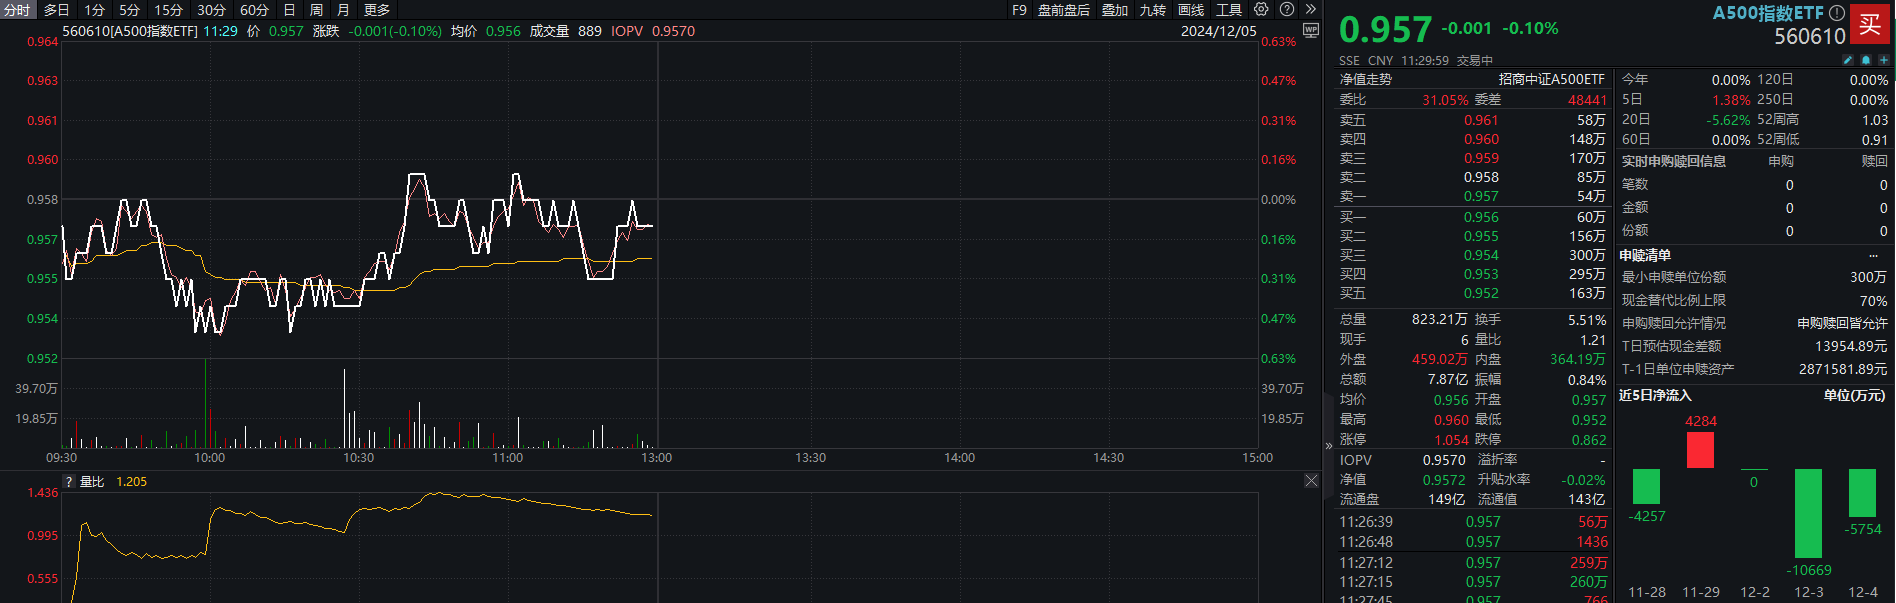Screen dimensions: 1896x603
Task: Click info icon beside A500指数ETF
Action: point(1837,13)
